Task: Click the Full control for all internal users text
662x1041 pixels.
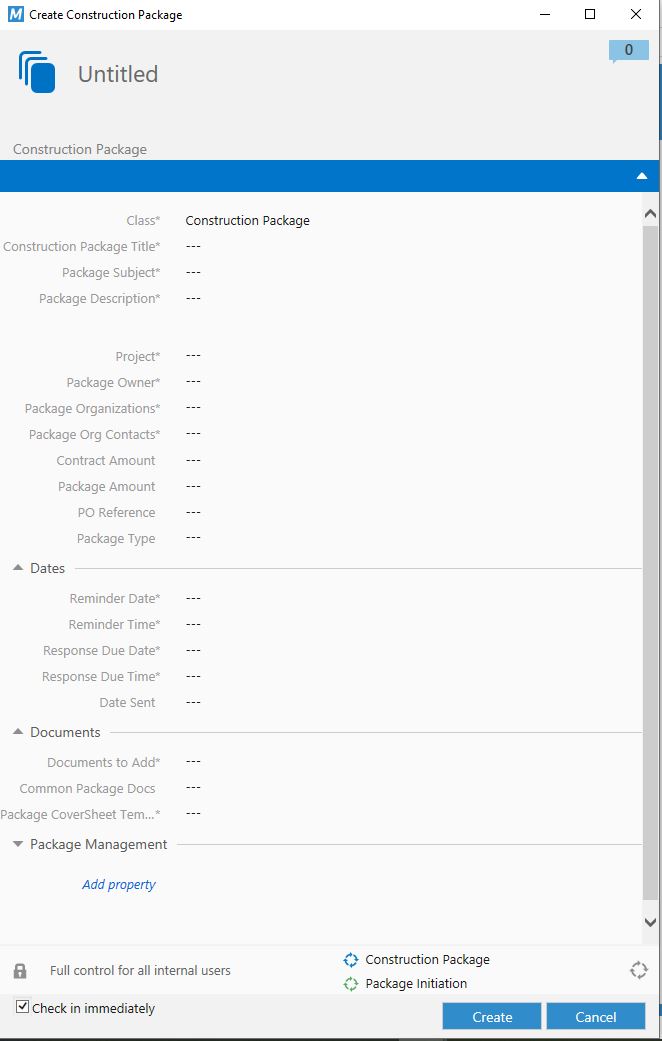Action: coord(140,971)
